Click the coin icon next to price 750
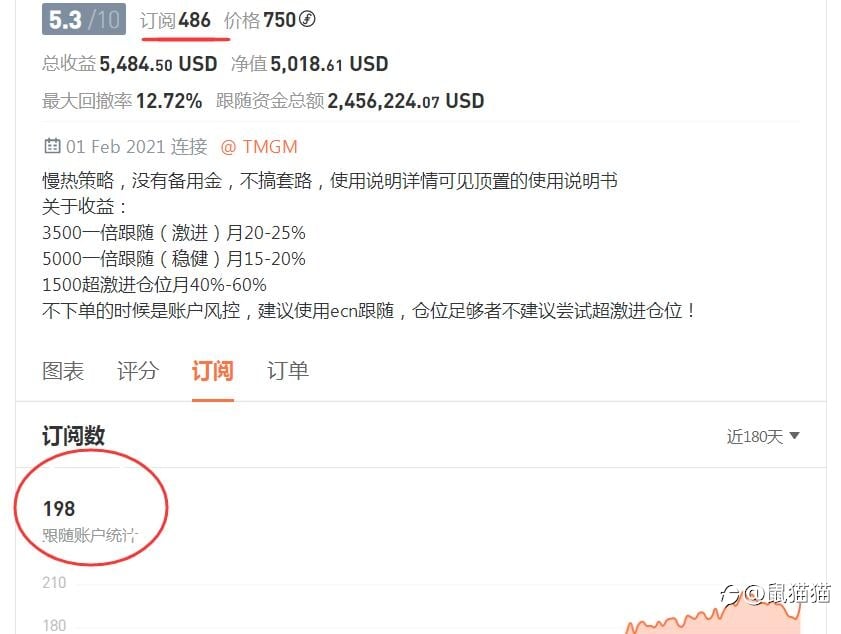This screenshot has width=841, height=634. point(307,19)
